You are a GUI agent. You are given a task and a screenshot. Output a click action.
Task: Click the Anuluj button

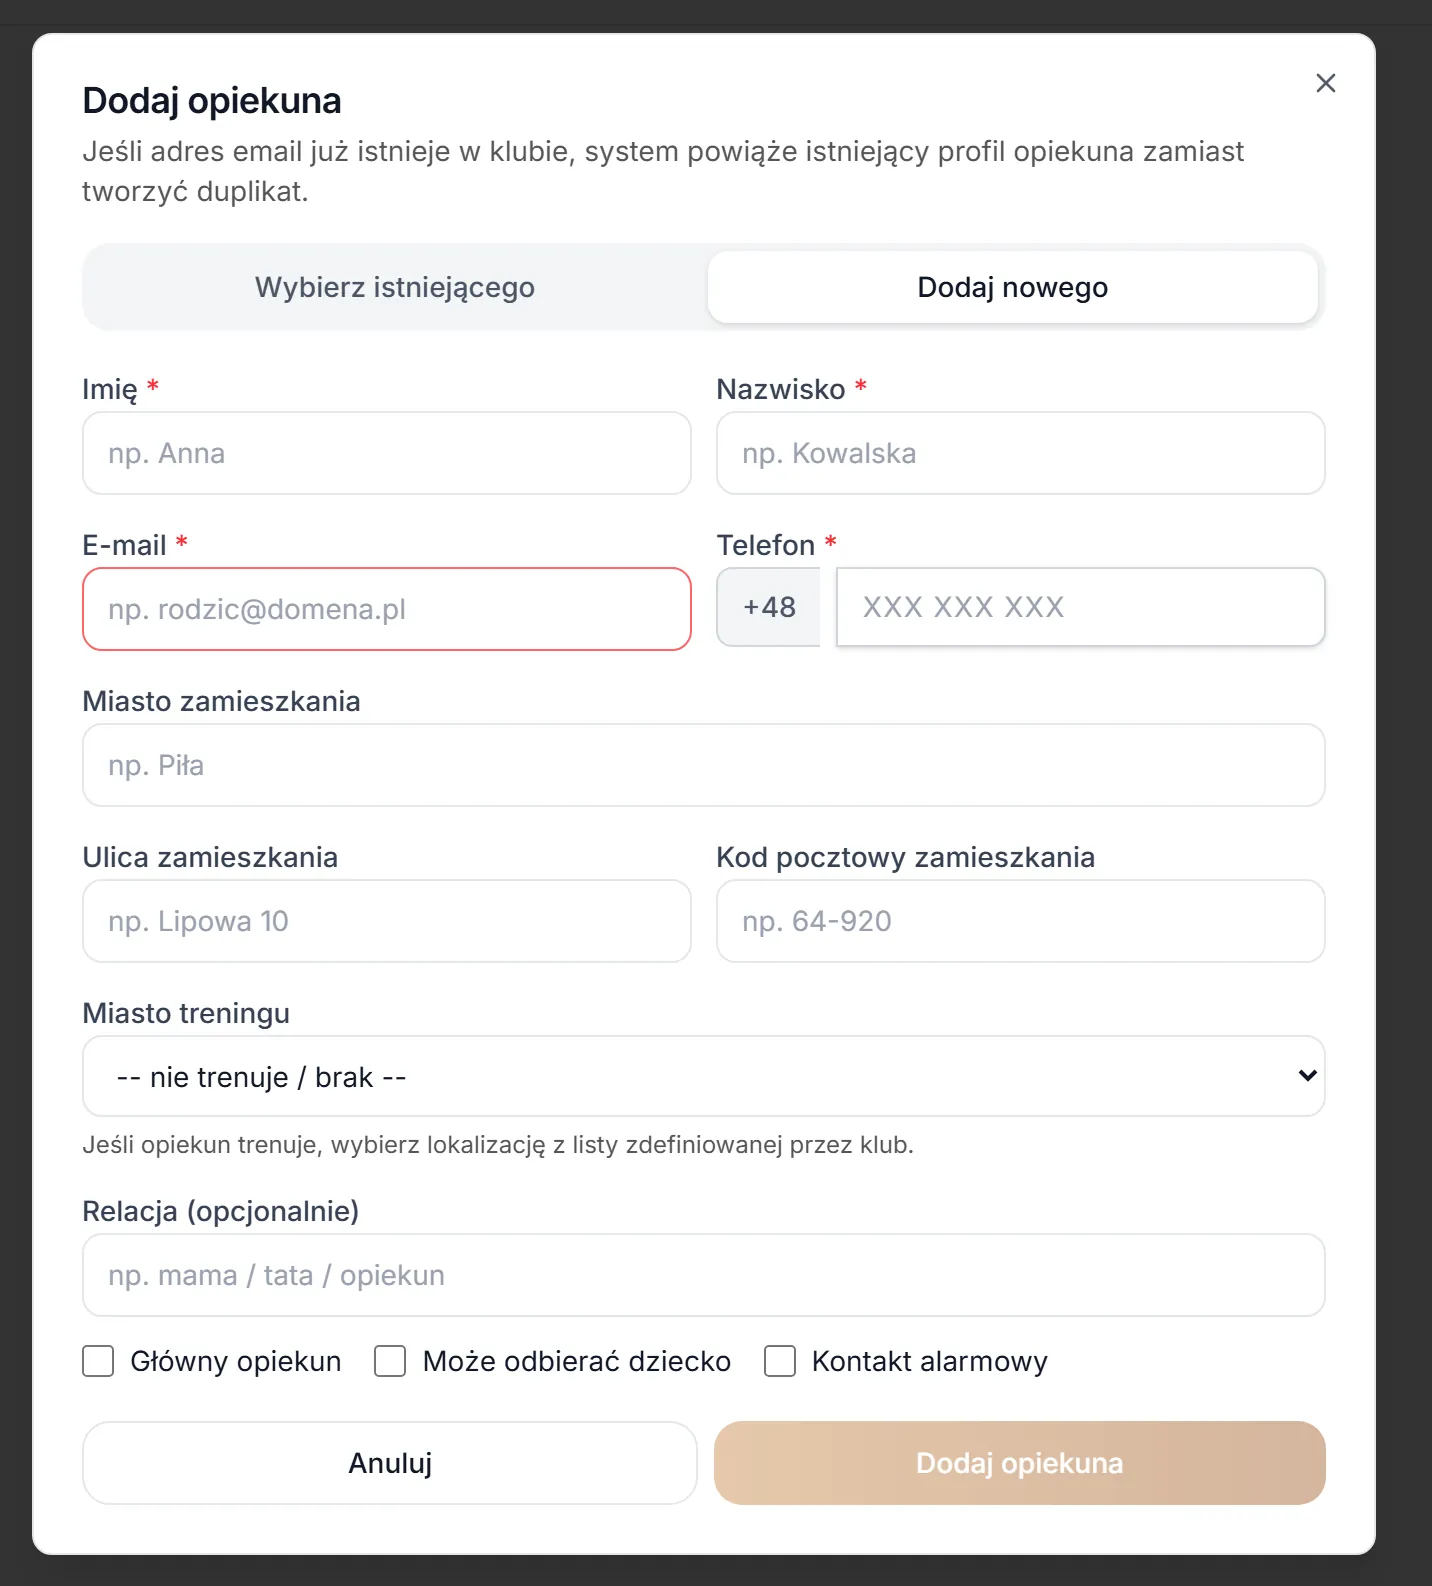390,1463
